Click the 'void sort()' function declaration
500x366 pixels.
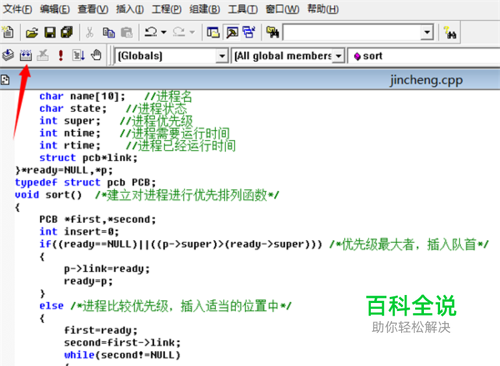pyautogui.click(x=48, y=195)
